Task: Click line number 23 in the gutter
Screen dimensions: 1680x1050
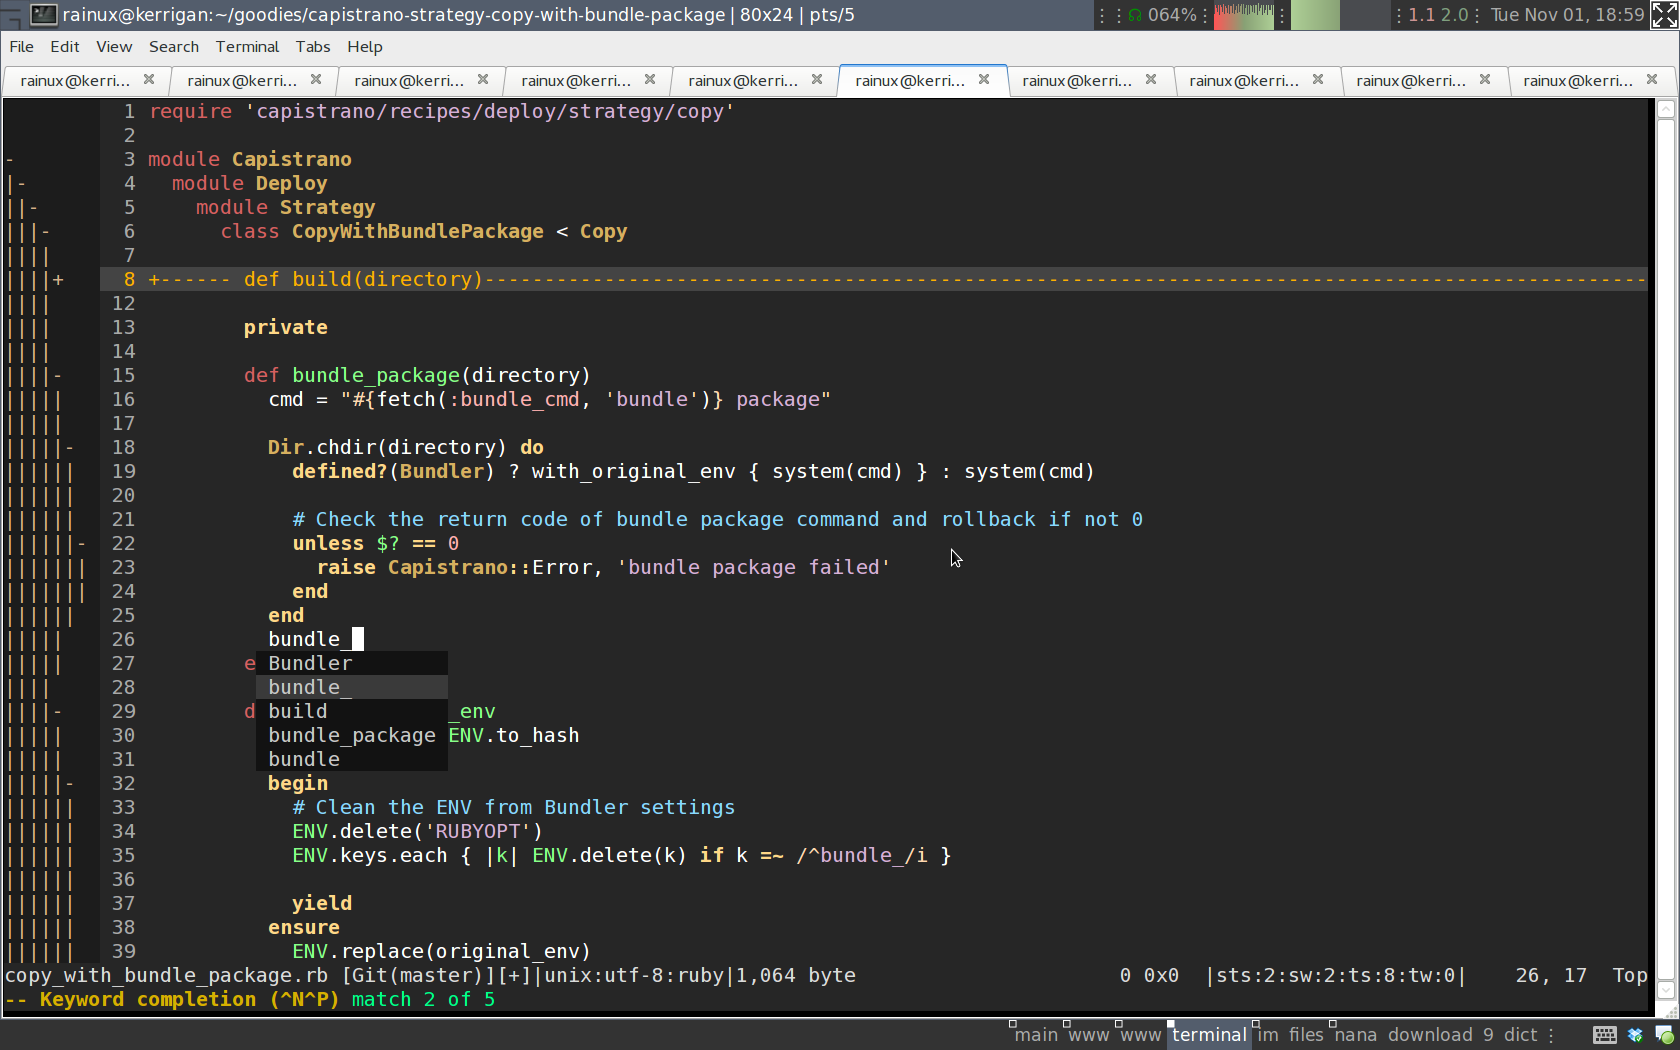Action: pyautogui.click(x=123, y=567)
